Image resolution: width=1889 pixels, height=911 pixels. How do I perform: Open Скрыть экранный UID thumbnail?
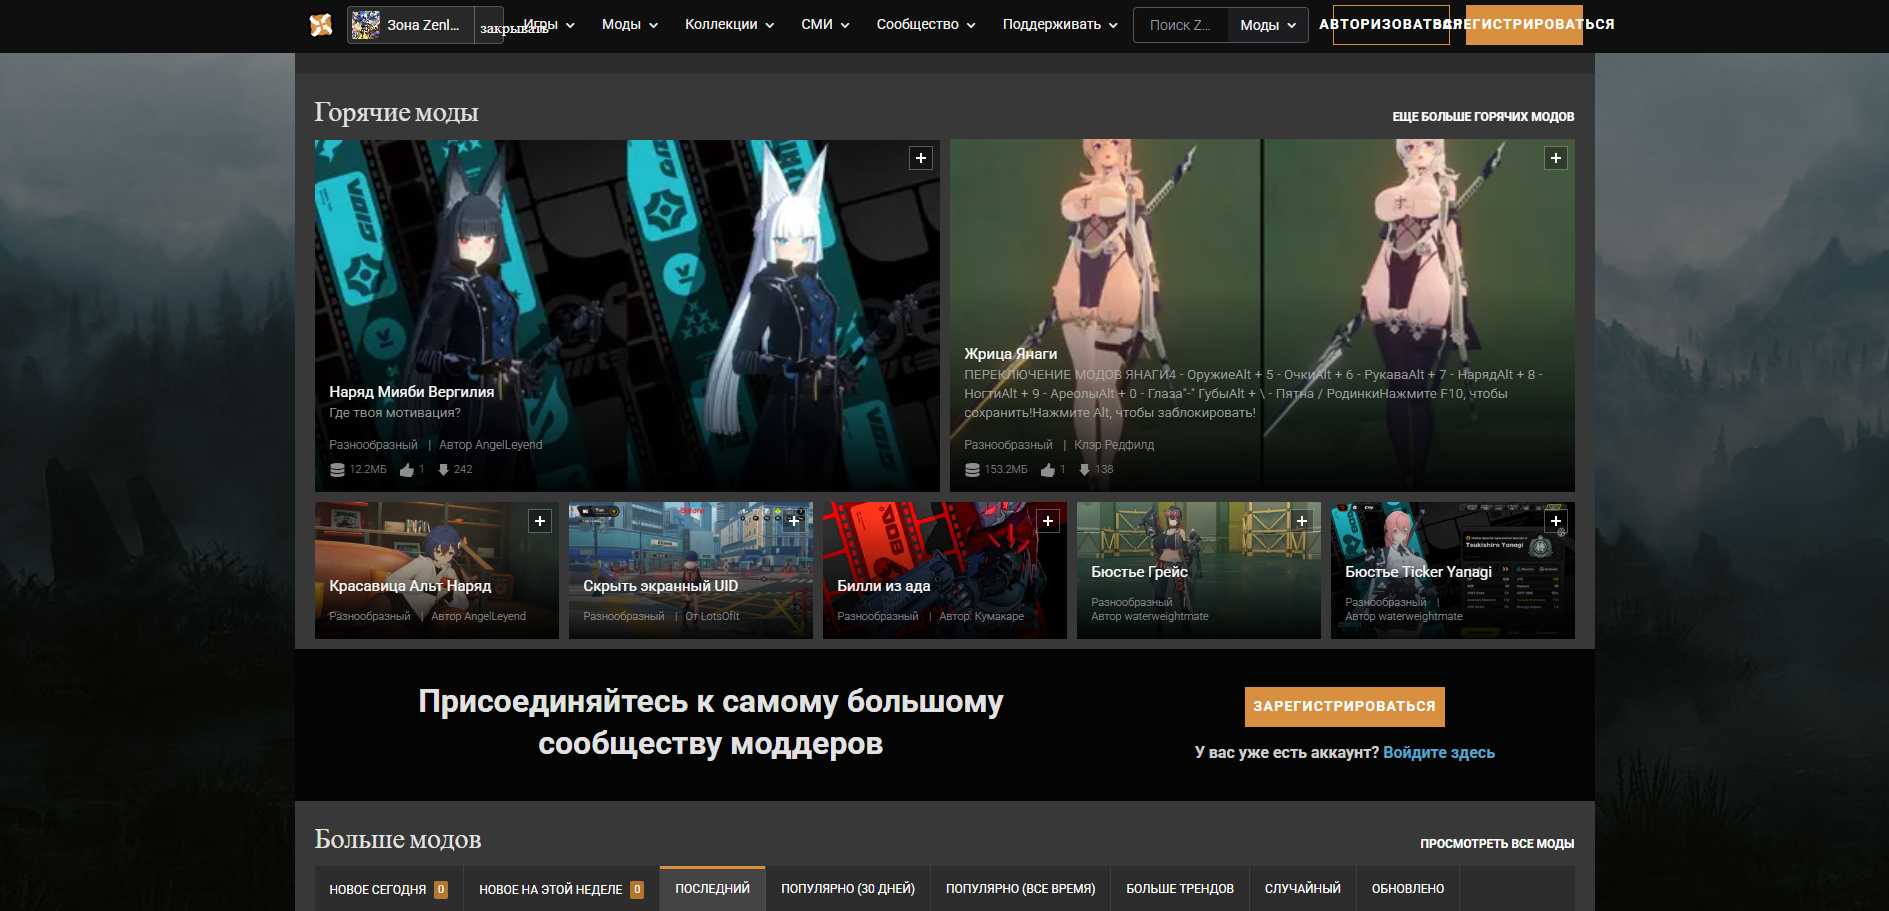click(x=691, y=570)
